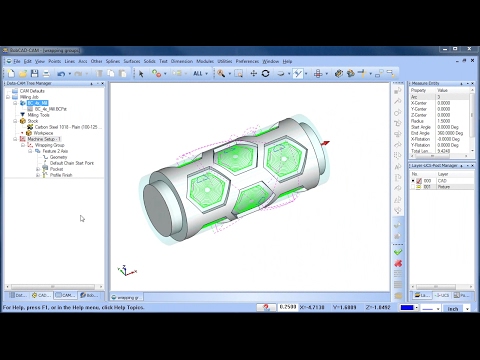Select CAM Defaults in the tree
The image size is (480, 360).
pyautogui.click(x=32, y=91)
